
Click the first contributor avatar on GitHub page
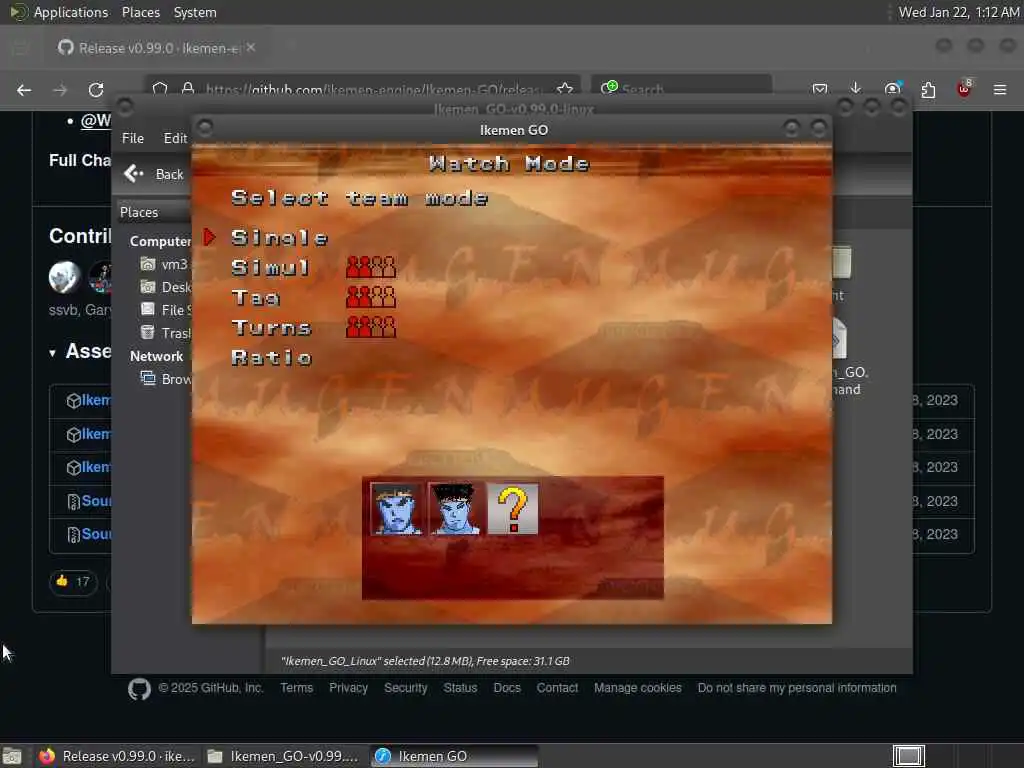click(x=64, y=276)
